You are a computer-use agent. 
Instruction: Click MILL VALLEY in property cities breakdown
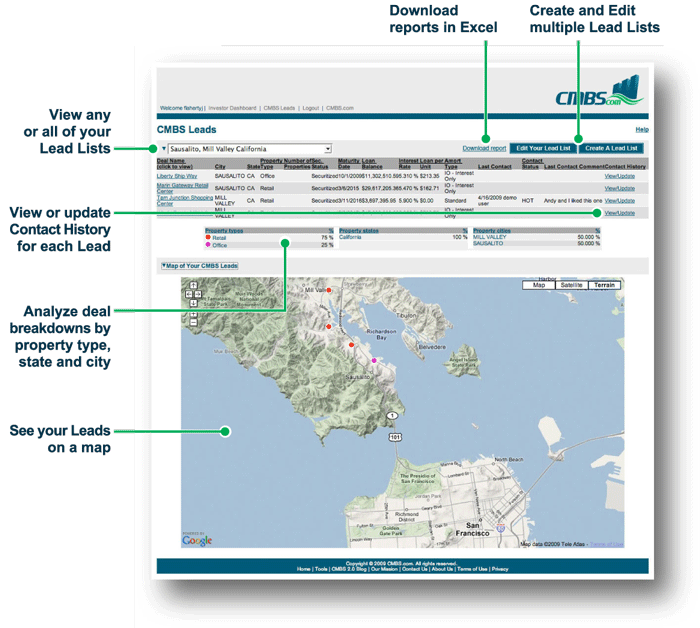coord(490,237)
